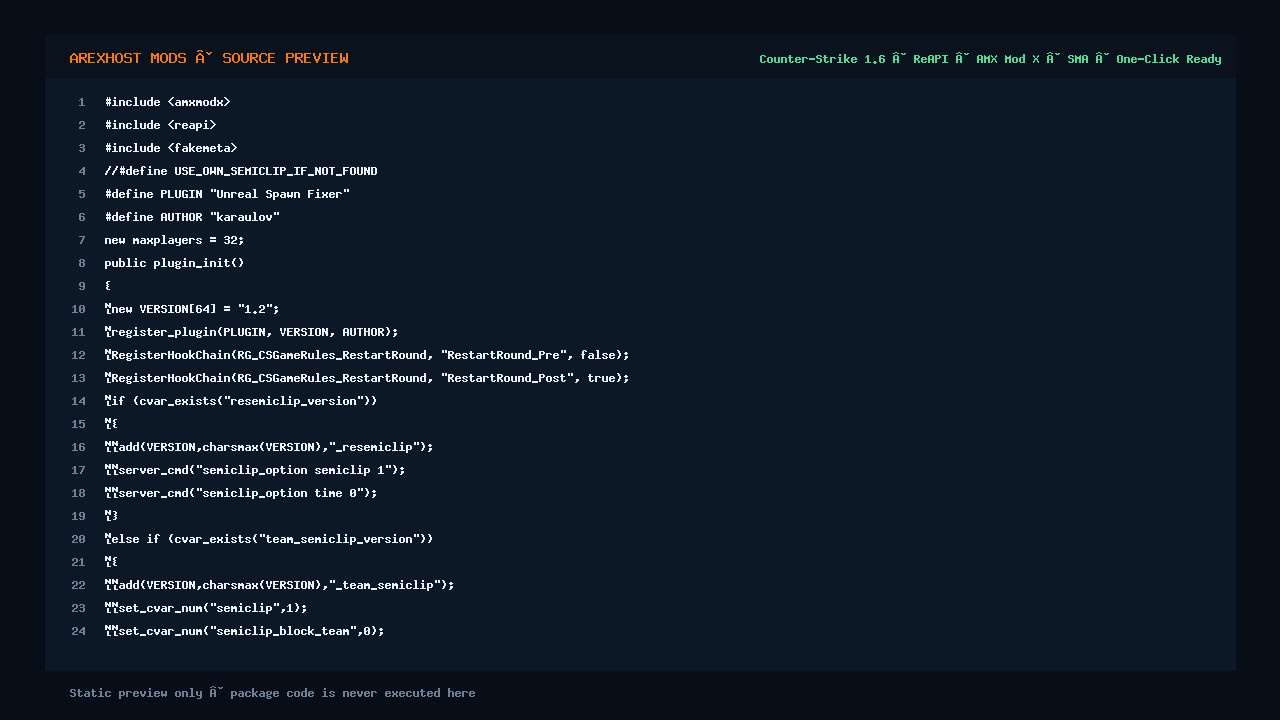Click the new maxplayers = 32 line
Image resolution: width=1280 pixels, height=720 pixels.
coord(174,240)
